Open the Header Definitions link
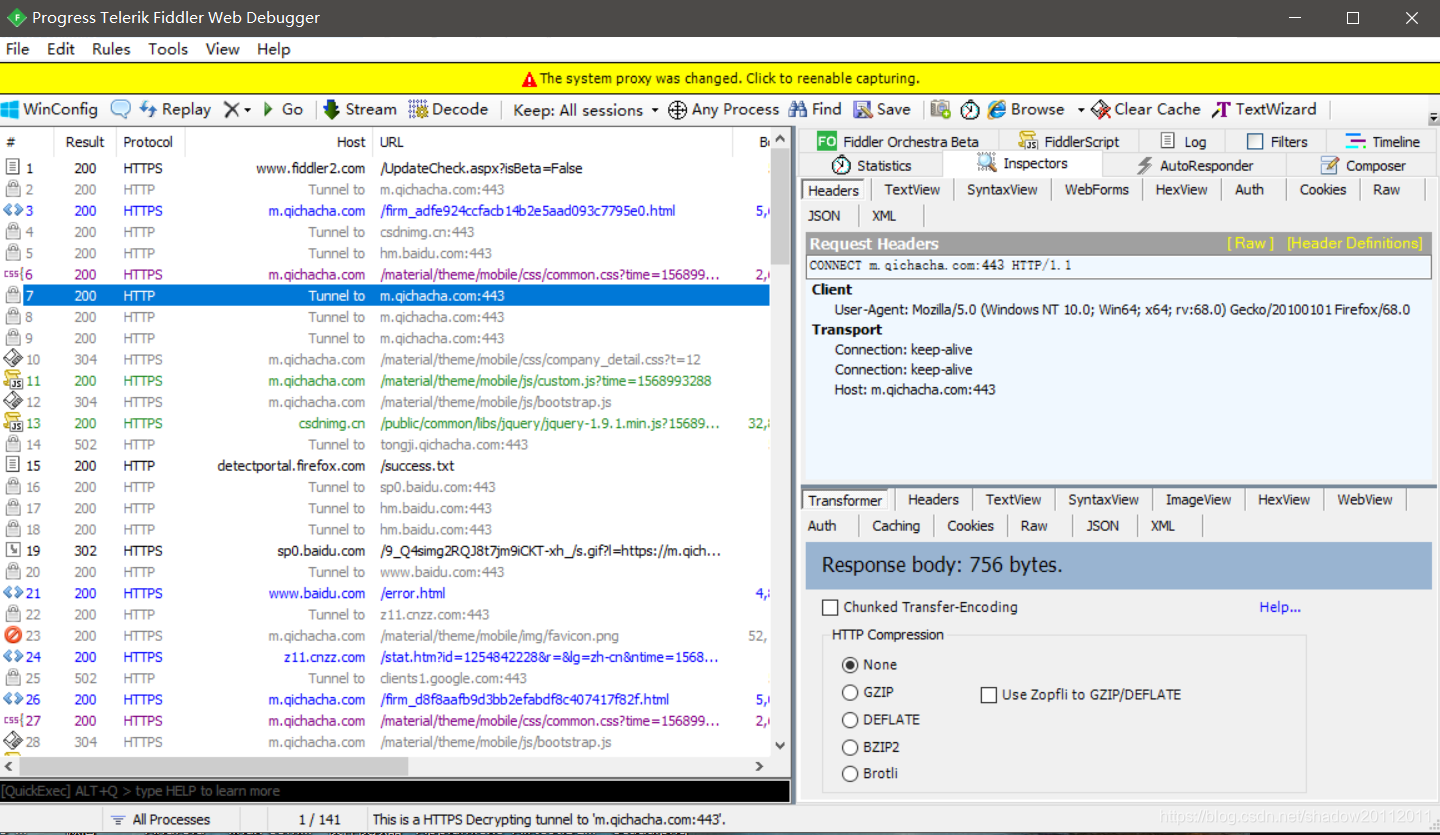The height and width of the screenshot is (835, 1440). tap(1354, 243)
